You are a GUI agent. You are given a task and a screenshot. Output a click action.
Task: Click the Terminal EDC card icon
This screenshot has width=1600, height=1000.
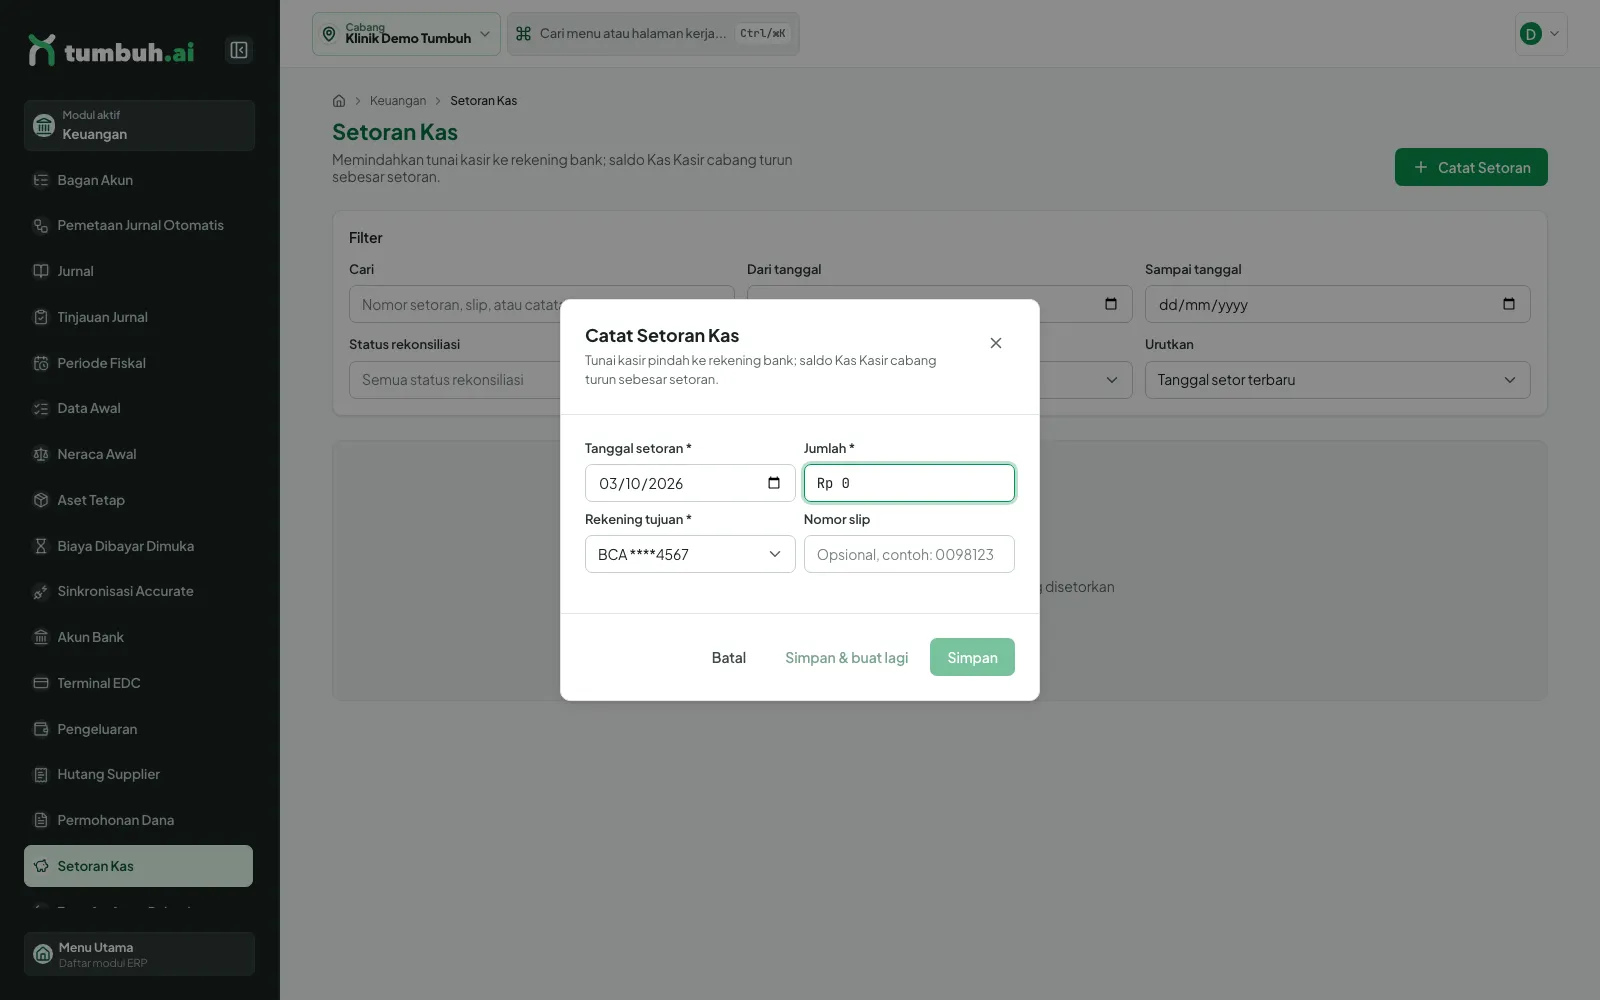click(41, 683)
